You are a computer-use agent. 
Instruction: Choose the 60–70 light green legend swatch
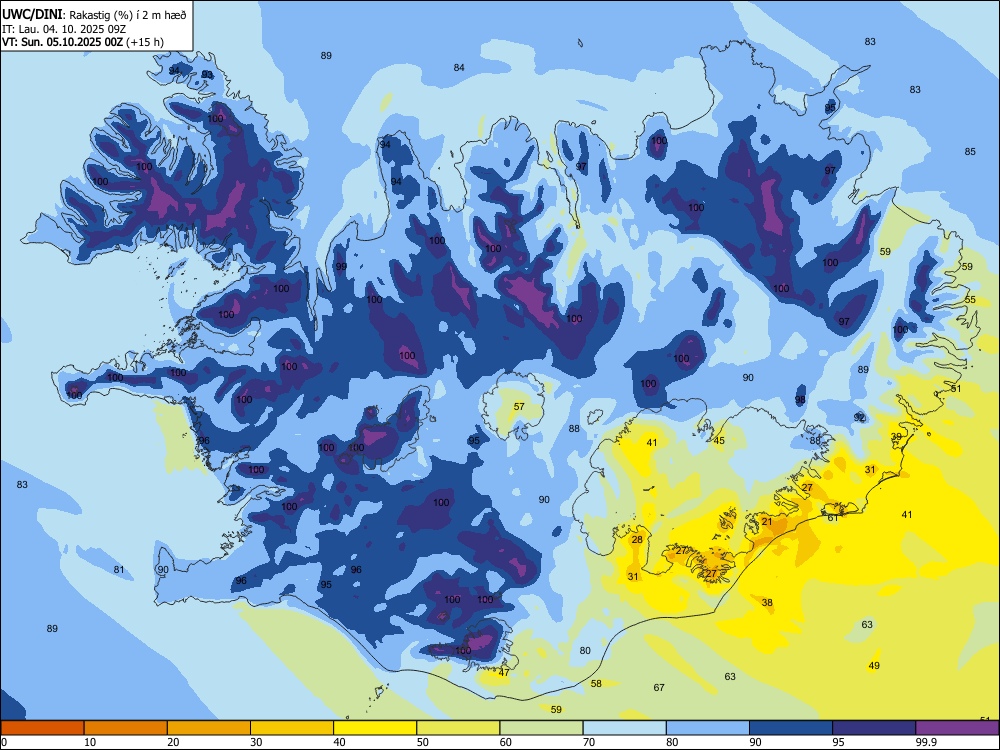541,728
